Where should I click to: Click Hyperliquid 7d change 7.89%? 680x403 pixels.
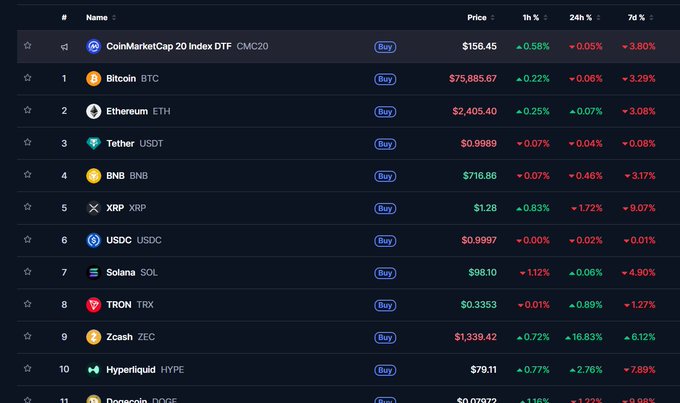(639, 370)
